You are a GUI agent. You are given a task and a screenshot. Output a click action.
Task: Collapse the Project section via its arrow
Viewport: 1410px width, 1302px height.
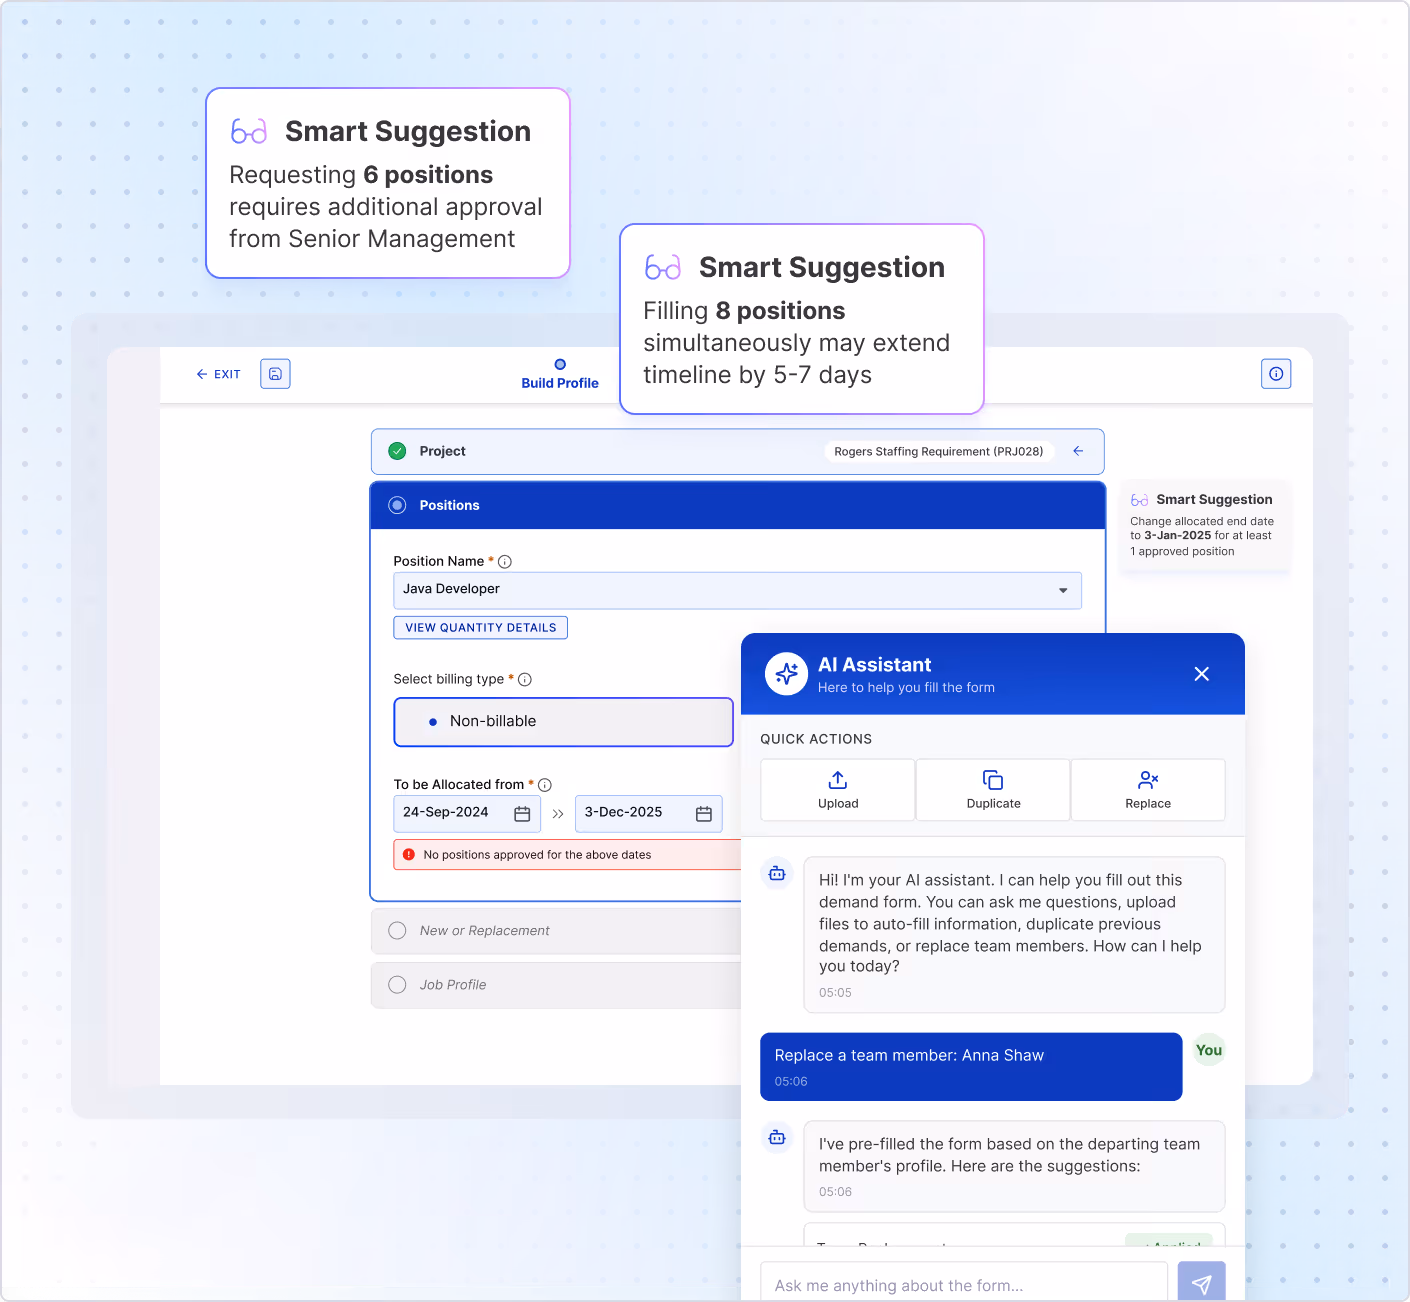pos(1078,451)
